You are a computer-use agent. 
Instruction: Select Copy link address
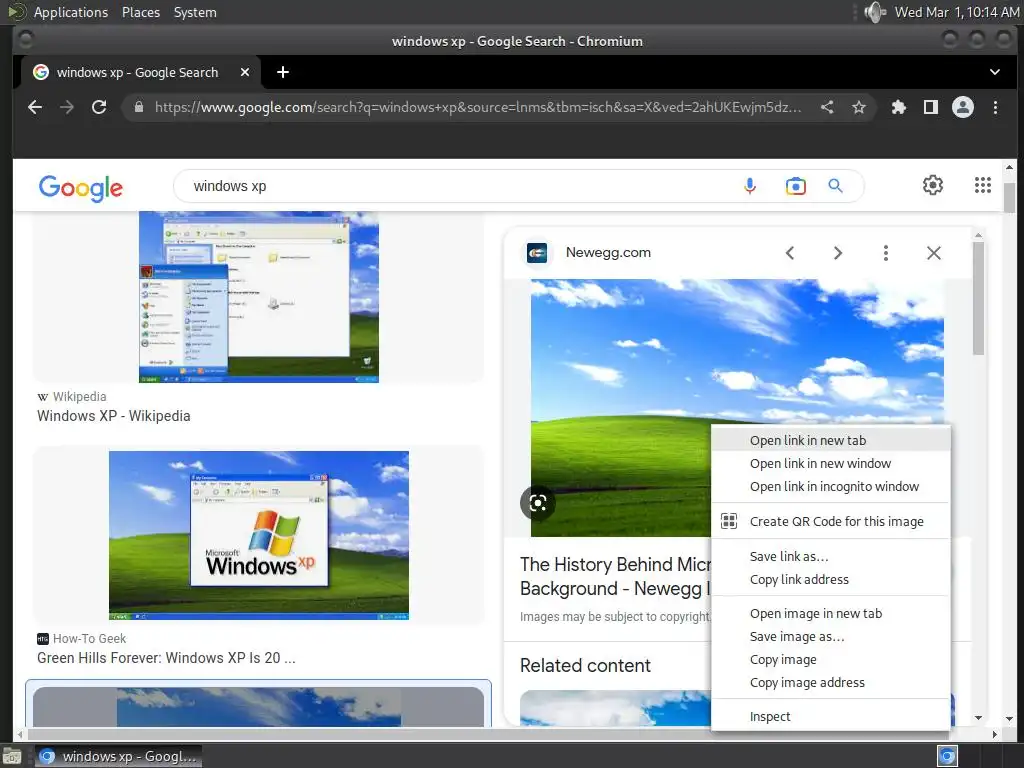point(830,579)
